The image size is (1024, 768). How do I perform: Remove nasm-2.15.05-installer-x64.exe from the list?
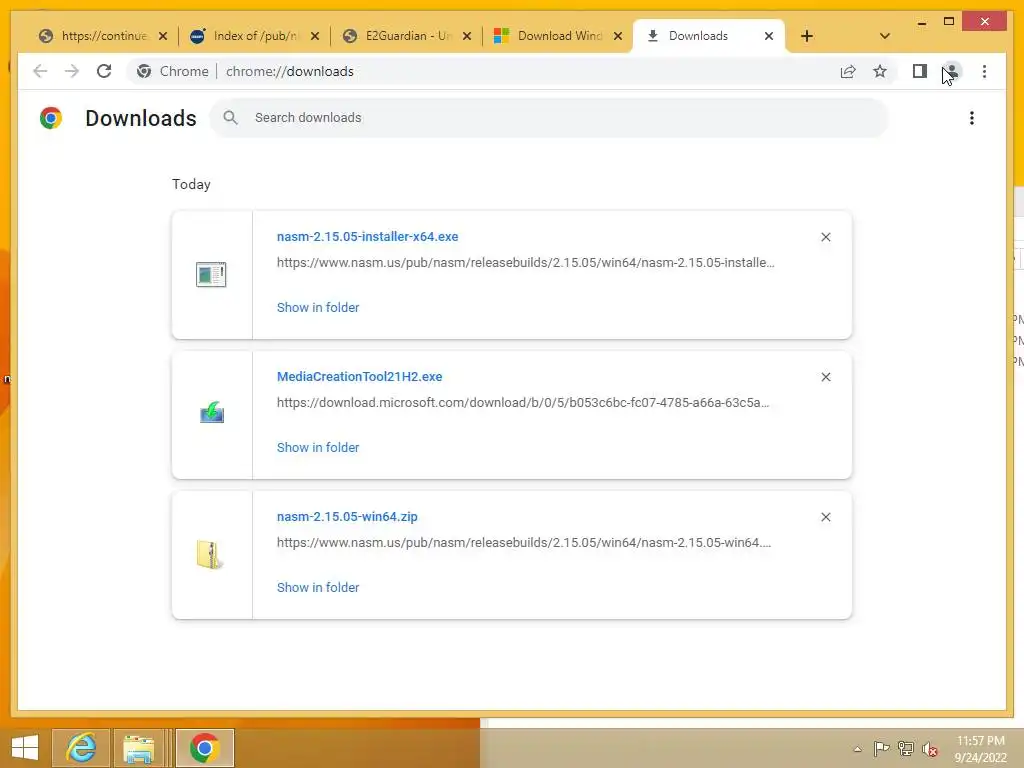[x=825, y=237]
